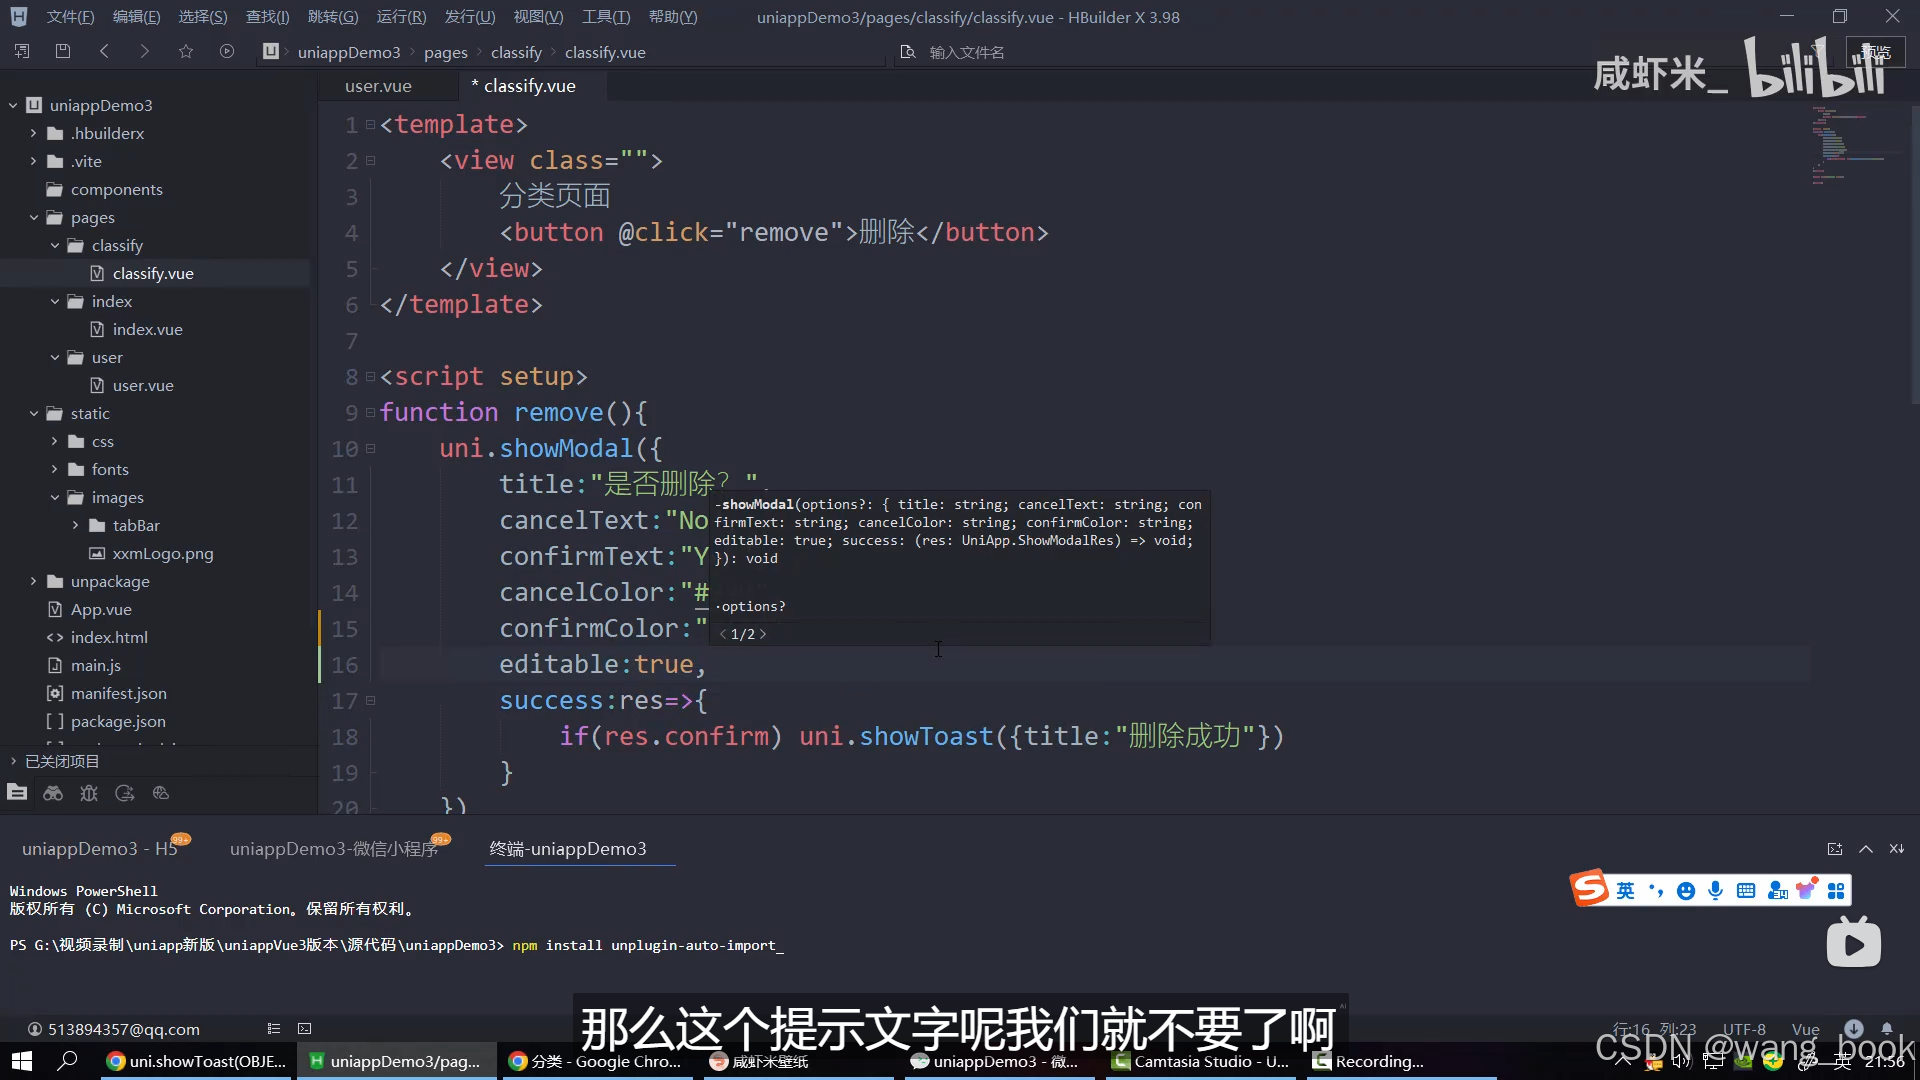This screenshot has height=1080, width=1920.
Task: Collapse the pages folder
Action: (x=33, y=217)
